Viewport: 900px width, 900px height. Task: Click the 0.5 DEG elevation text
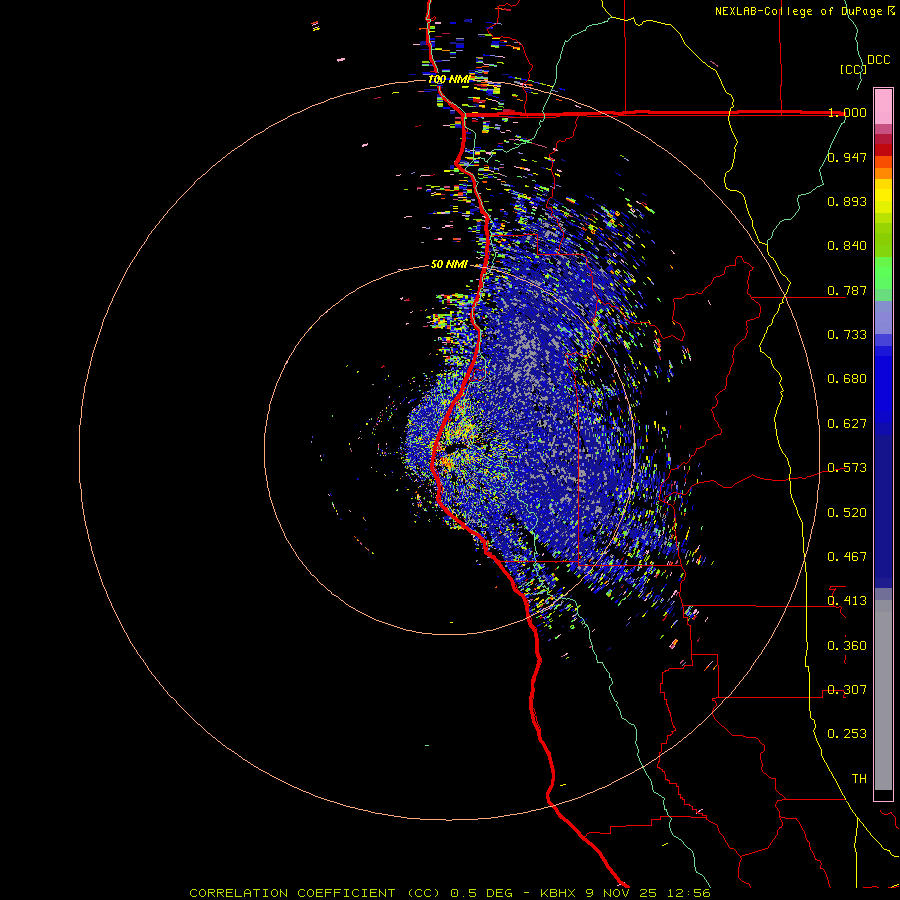coord(484,893)
